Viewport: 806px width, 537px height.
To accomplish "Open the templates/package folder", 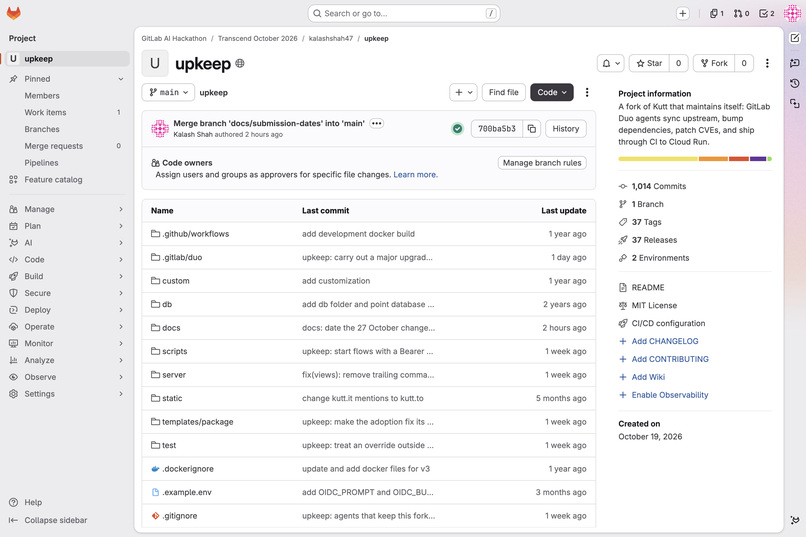I will point(197,422).
